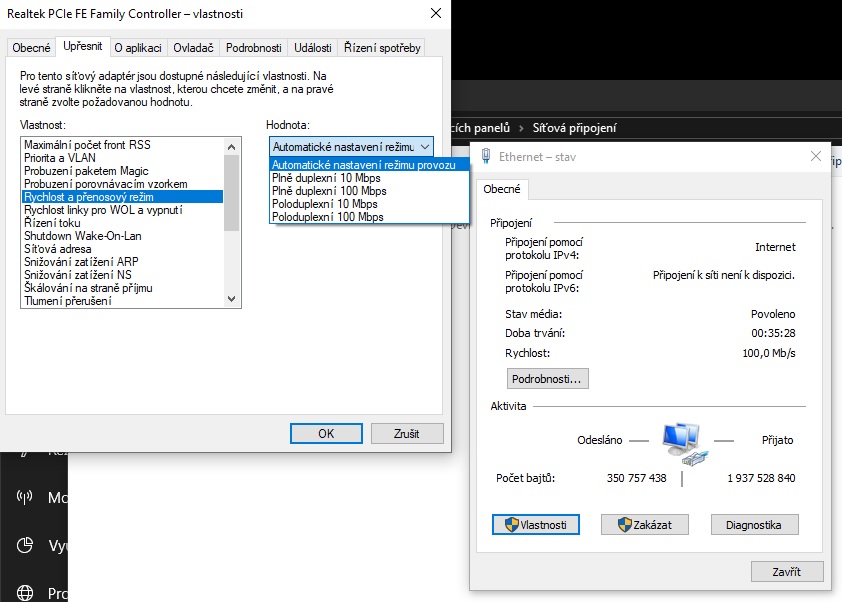Click the Rychlost value 100,0 Mb/s
Screen dimensions: 842x602
(x=768, y=353)
